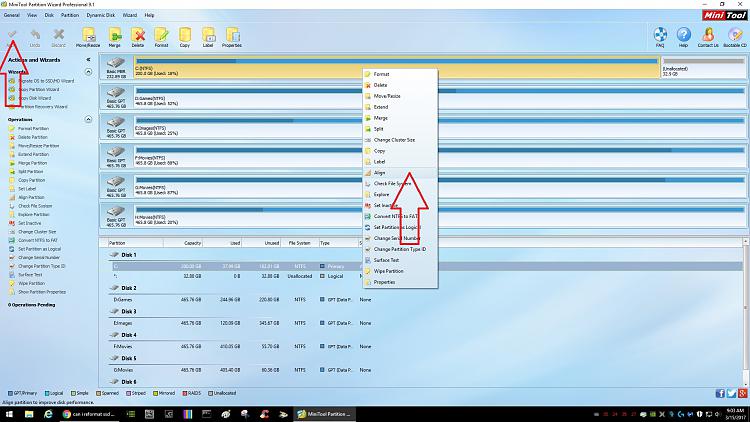The image size is (750, 422).
Task: Select the Move/Resize toolbar icon
Action: tap(88, 37)
